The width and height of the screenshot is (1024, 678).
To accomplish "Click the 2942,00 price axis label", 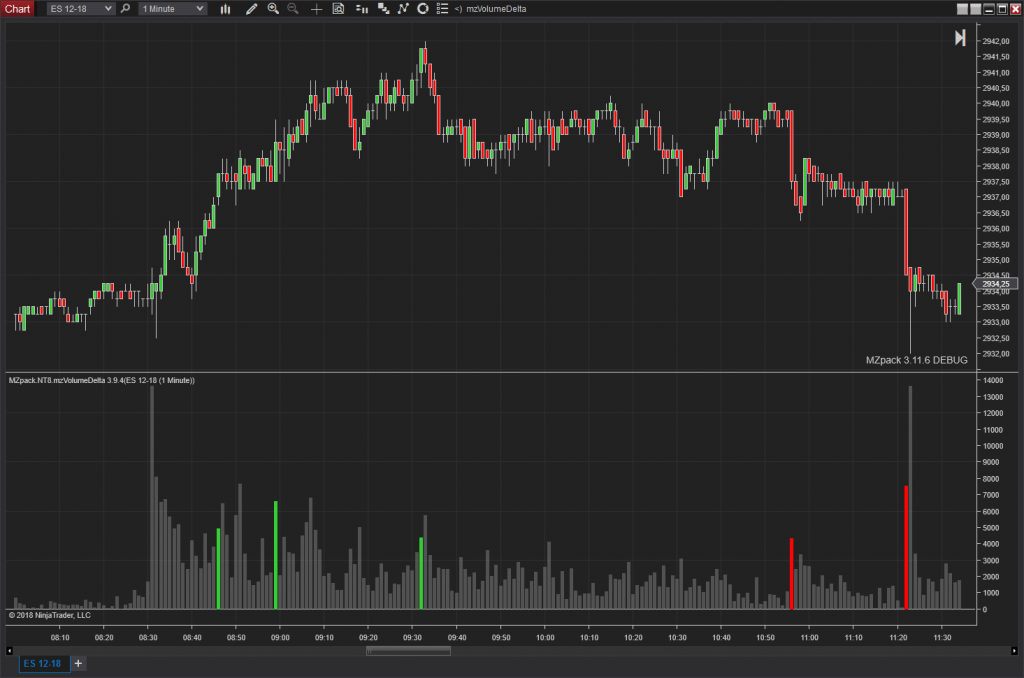I will pyautogui.click(x=996, y=41).
